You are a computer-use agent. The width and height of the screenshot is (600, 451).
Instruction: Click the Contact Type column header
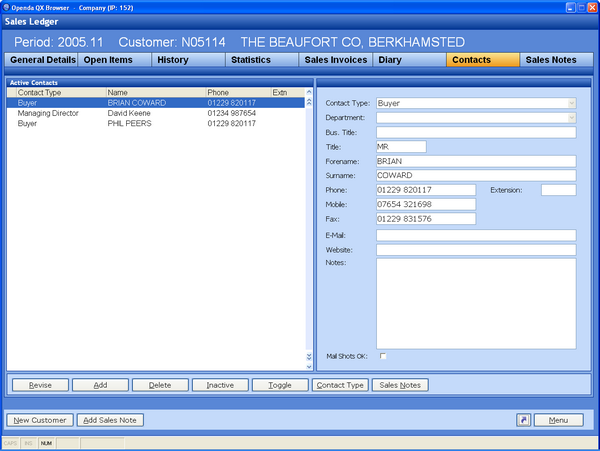[61, 92]
